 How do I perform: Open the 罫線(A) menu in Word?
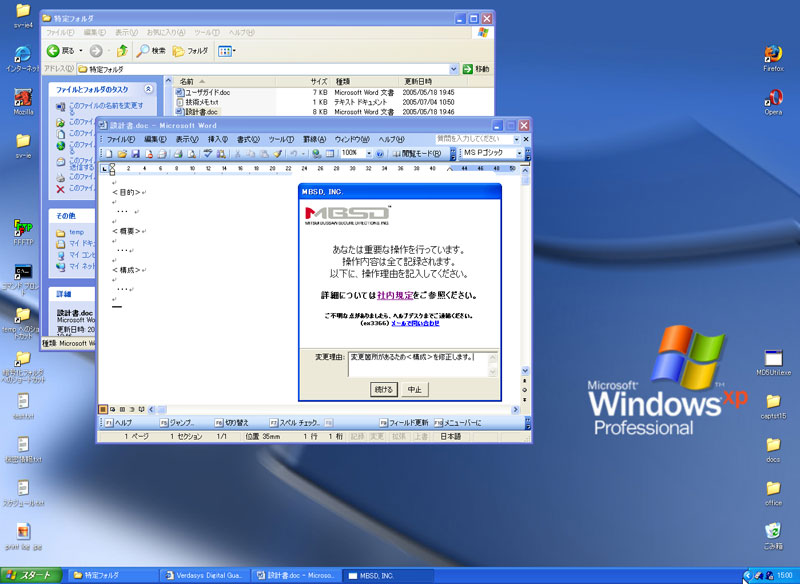314,139
